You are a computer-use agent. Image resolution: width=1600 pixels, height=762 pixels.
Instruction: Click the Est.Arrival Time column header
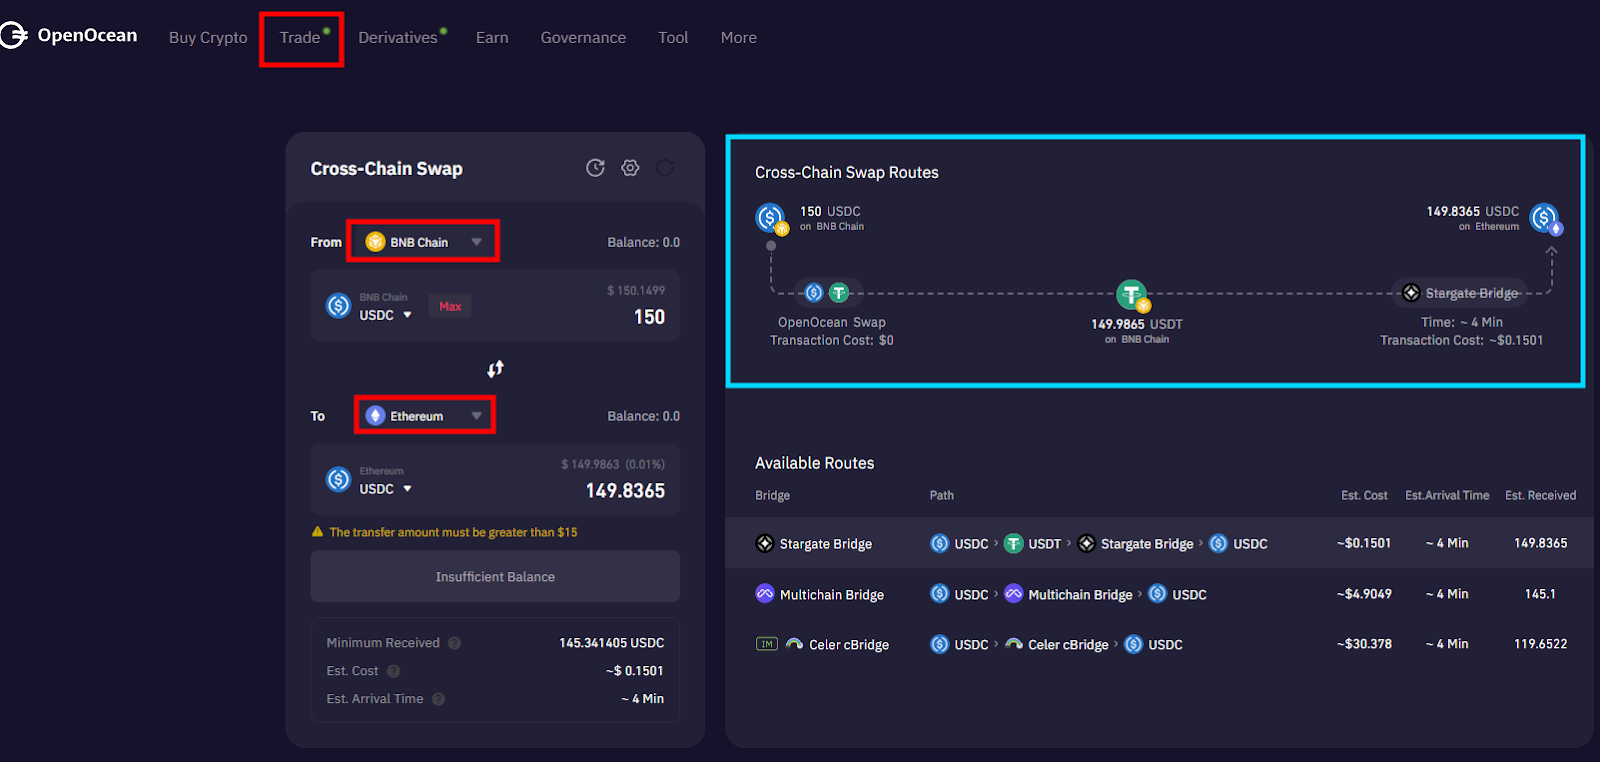[1447, 495]
